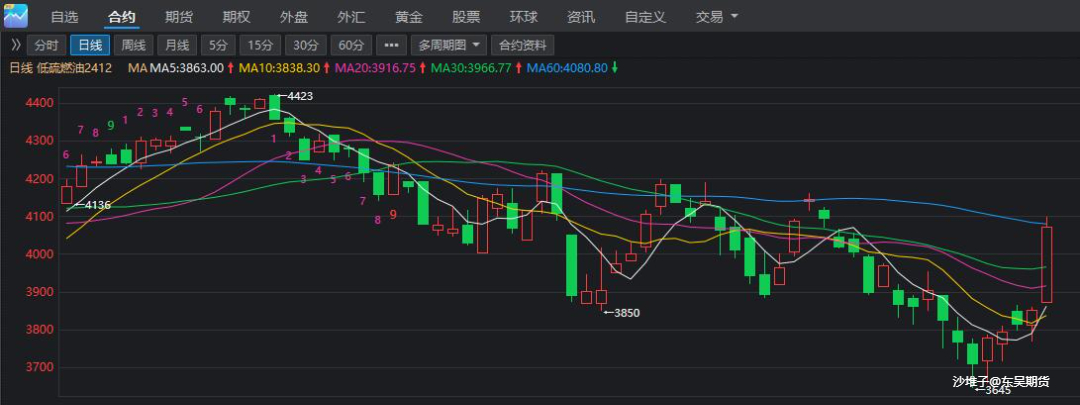Select the 15分 period

260,45
